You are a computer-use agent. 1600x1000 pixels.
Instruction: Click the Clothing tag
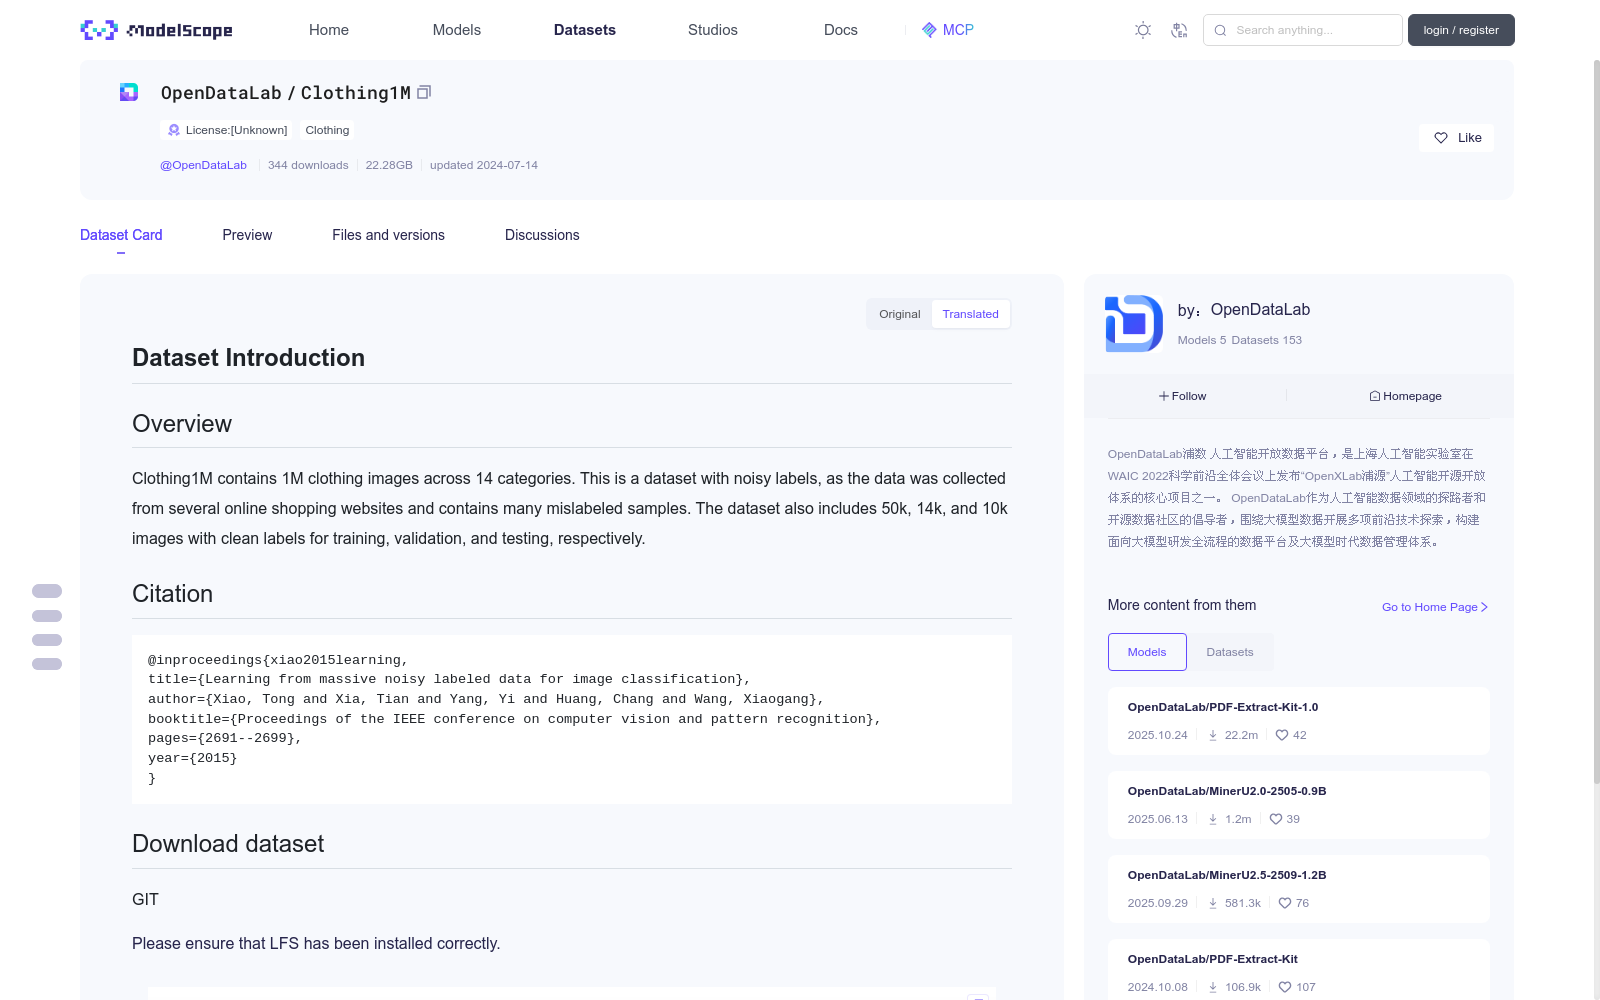327,130
